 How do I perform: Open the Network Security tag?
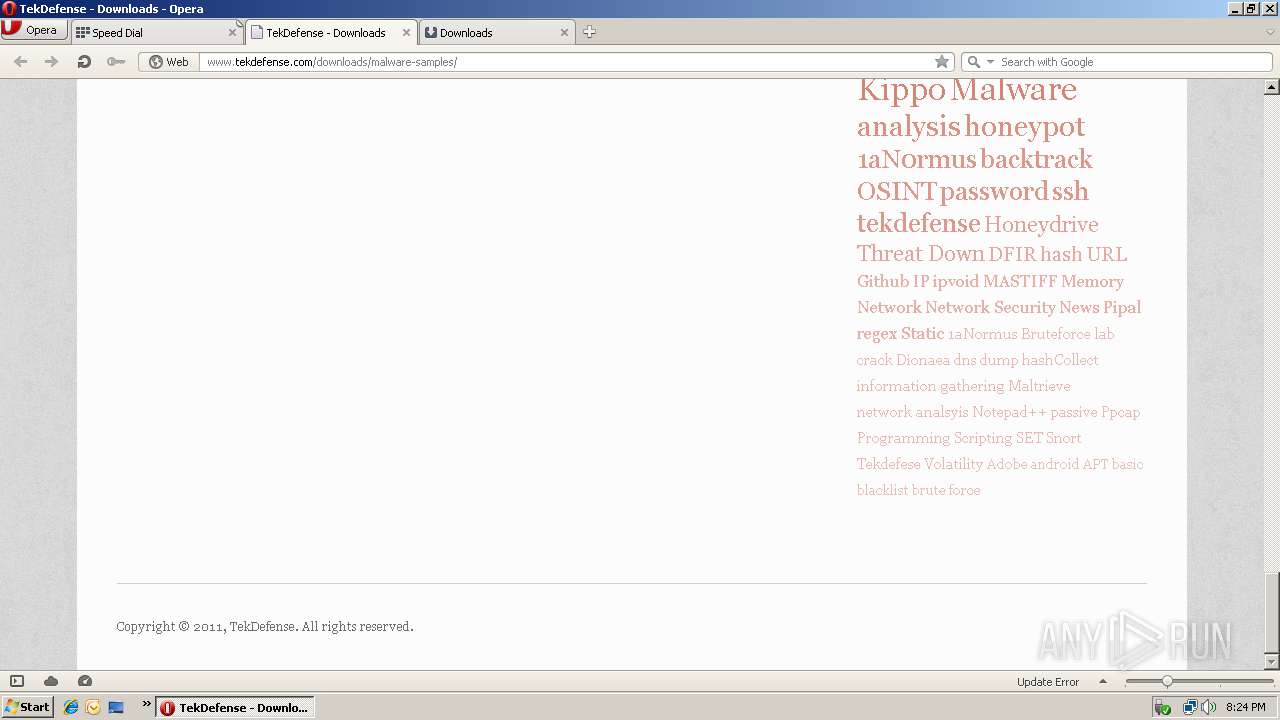pyautogui.click(x=990, y=307)
